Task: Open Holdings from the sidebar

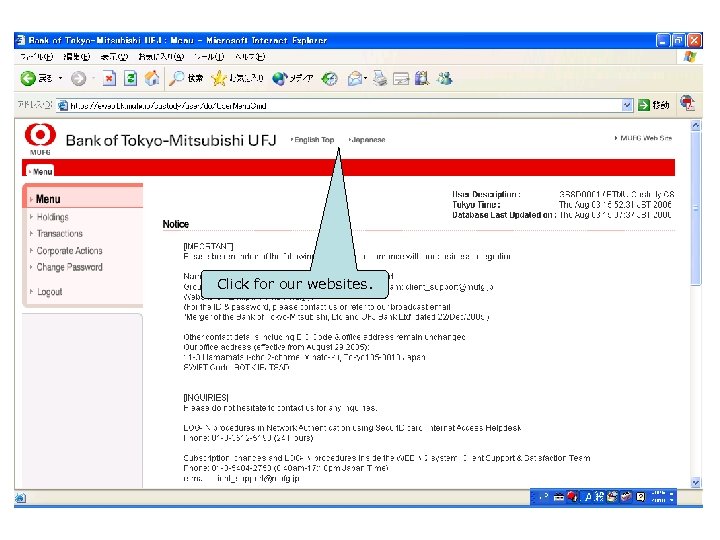Action: pos(52,217)
